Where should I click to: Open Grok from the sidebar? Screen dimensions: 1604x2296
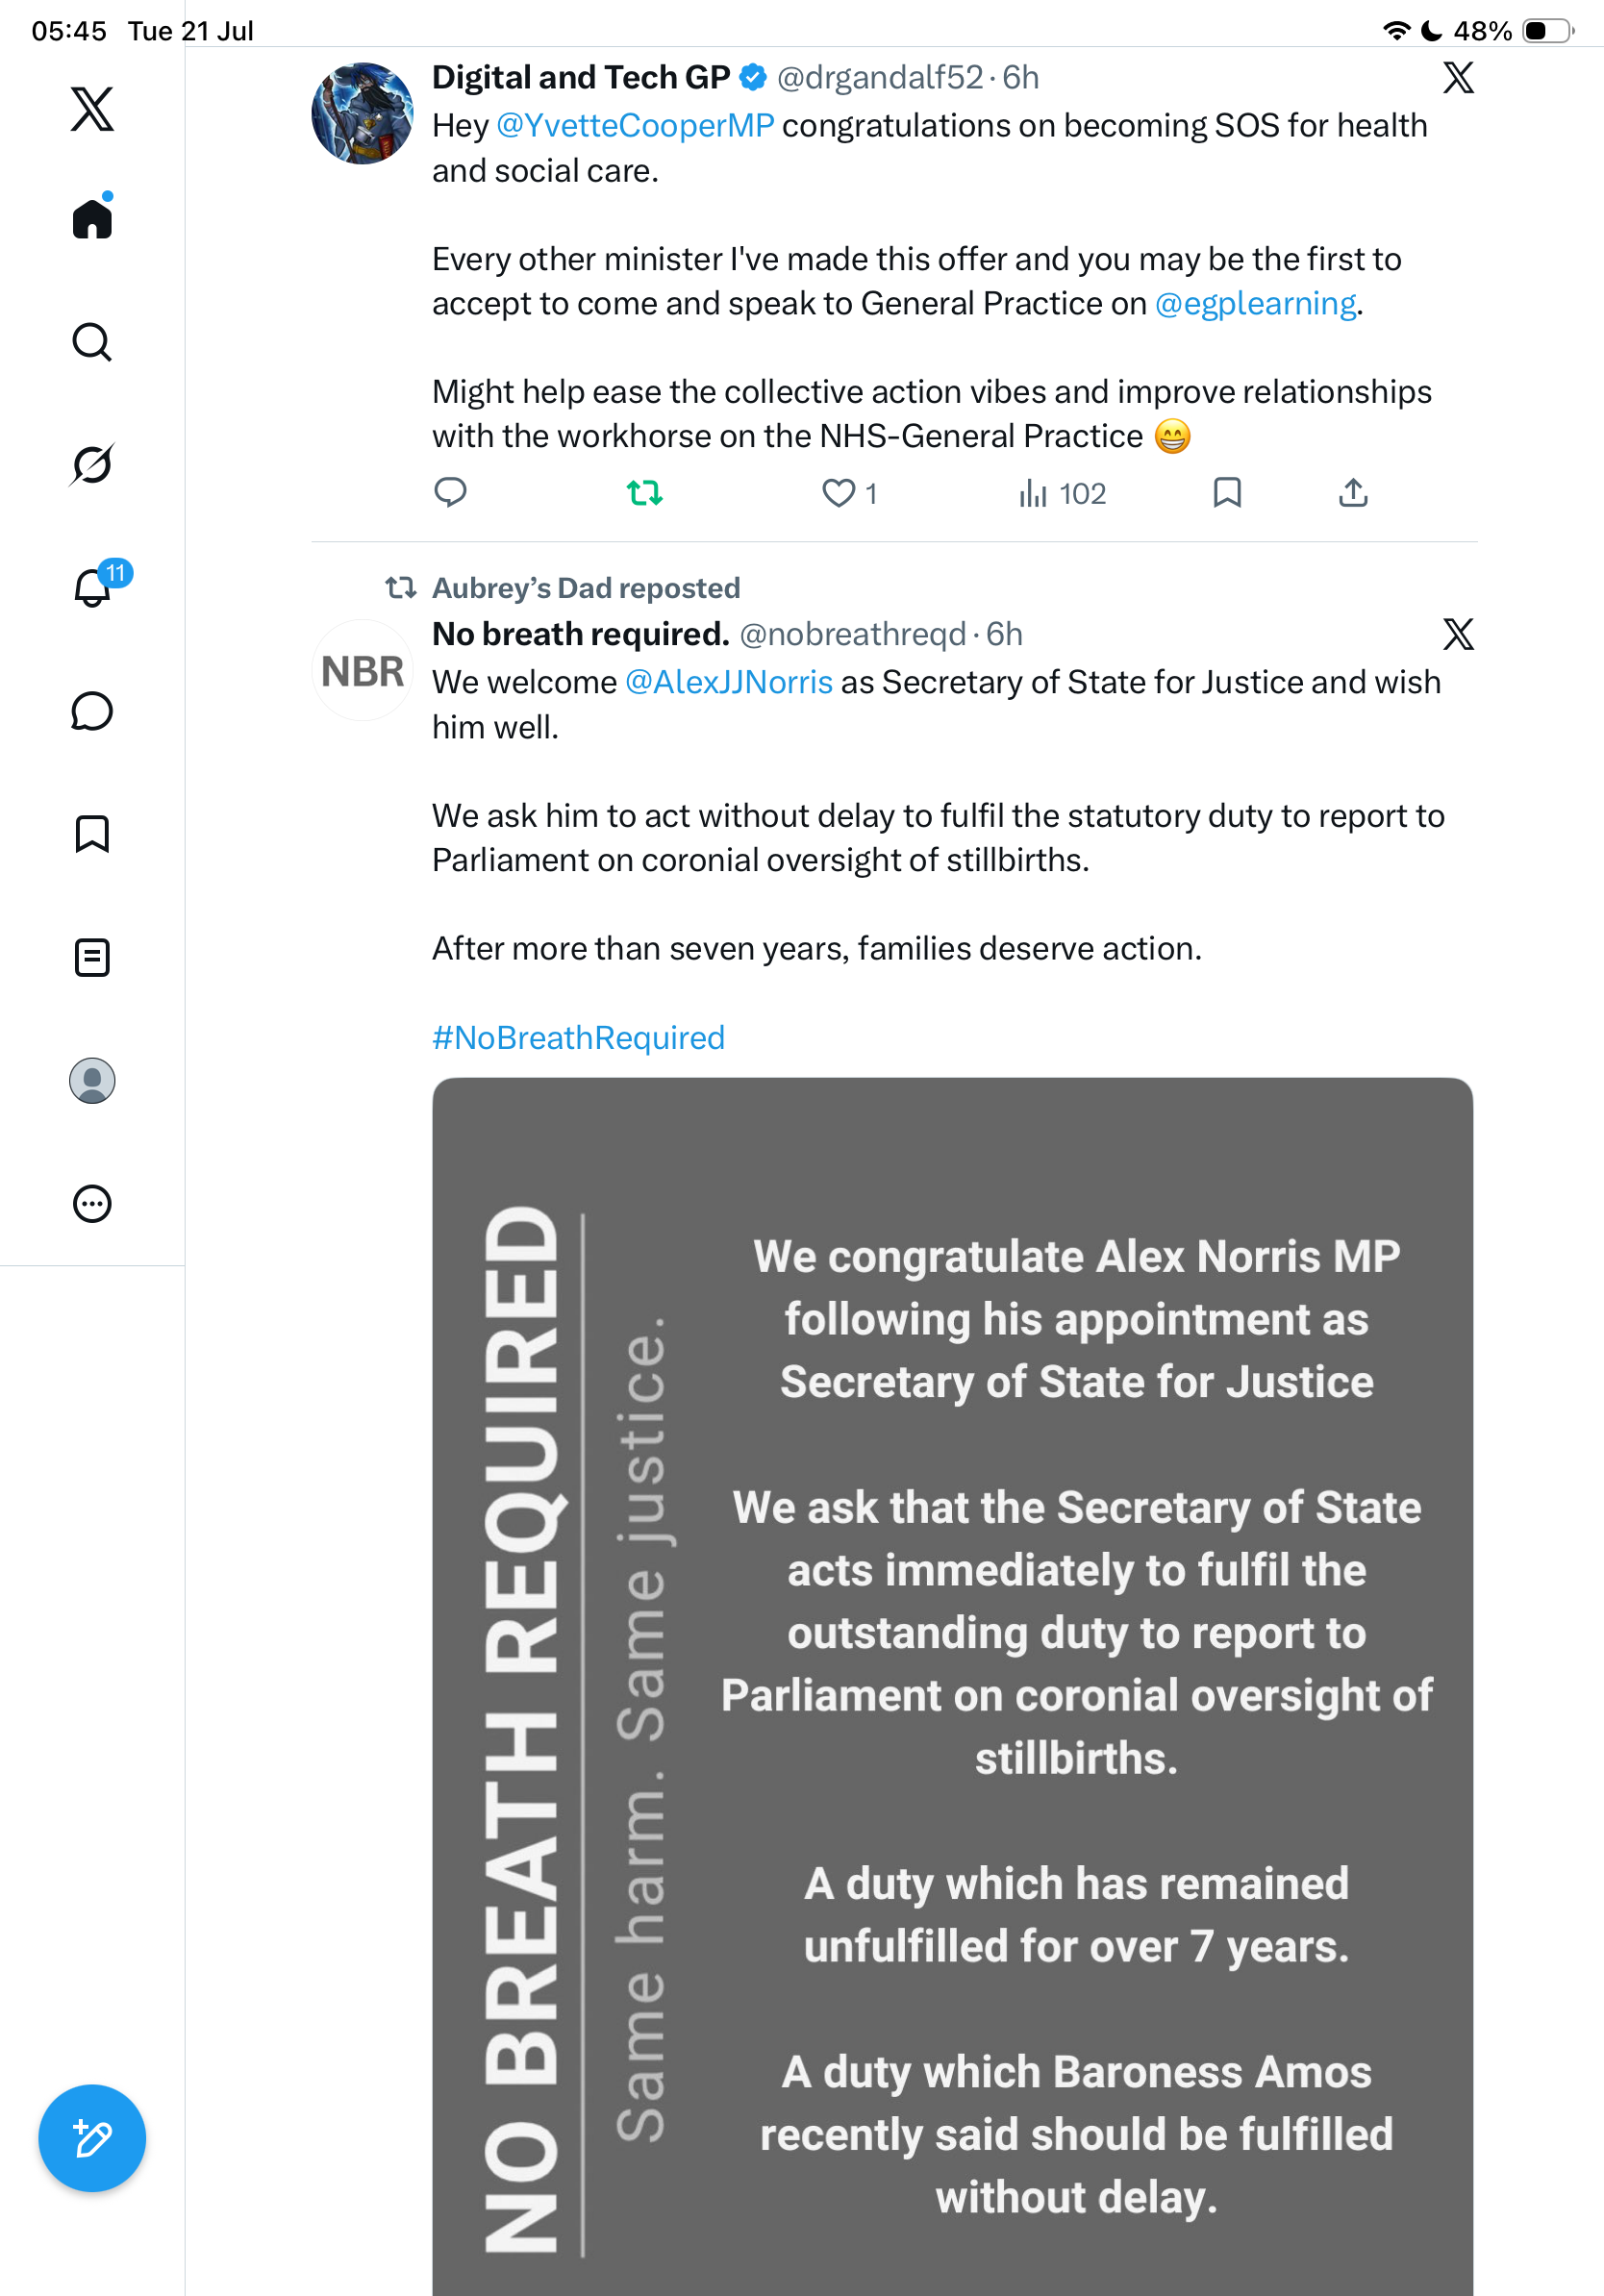(92, 464)
